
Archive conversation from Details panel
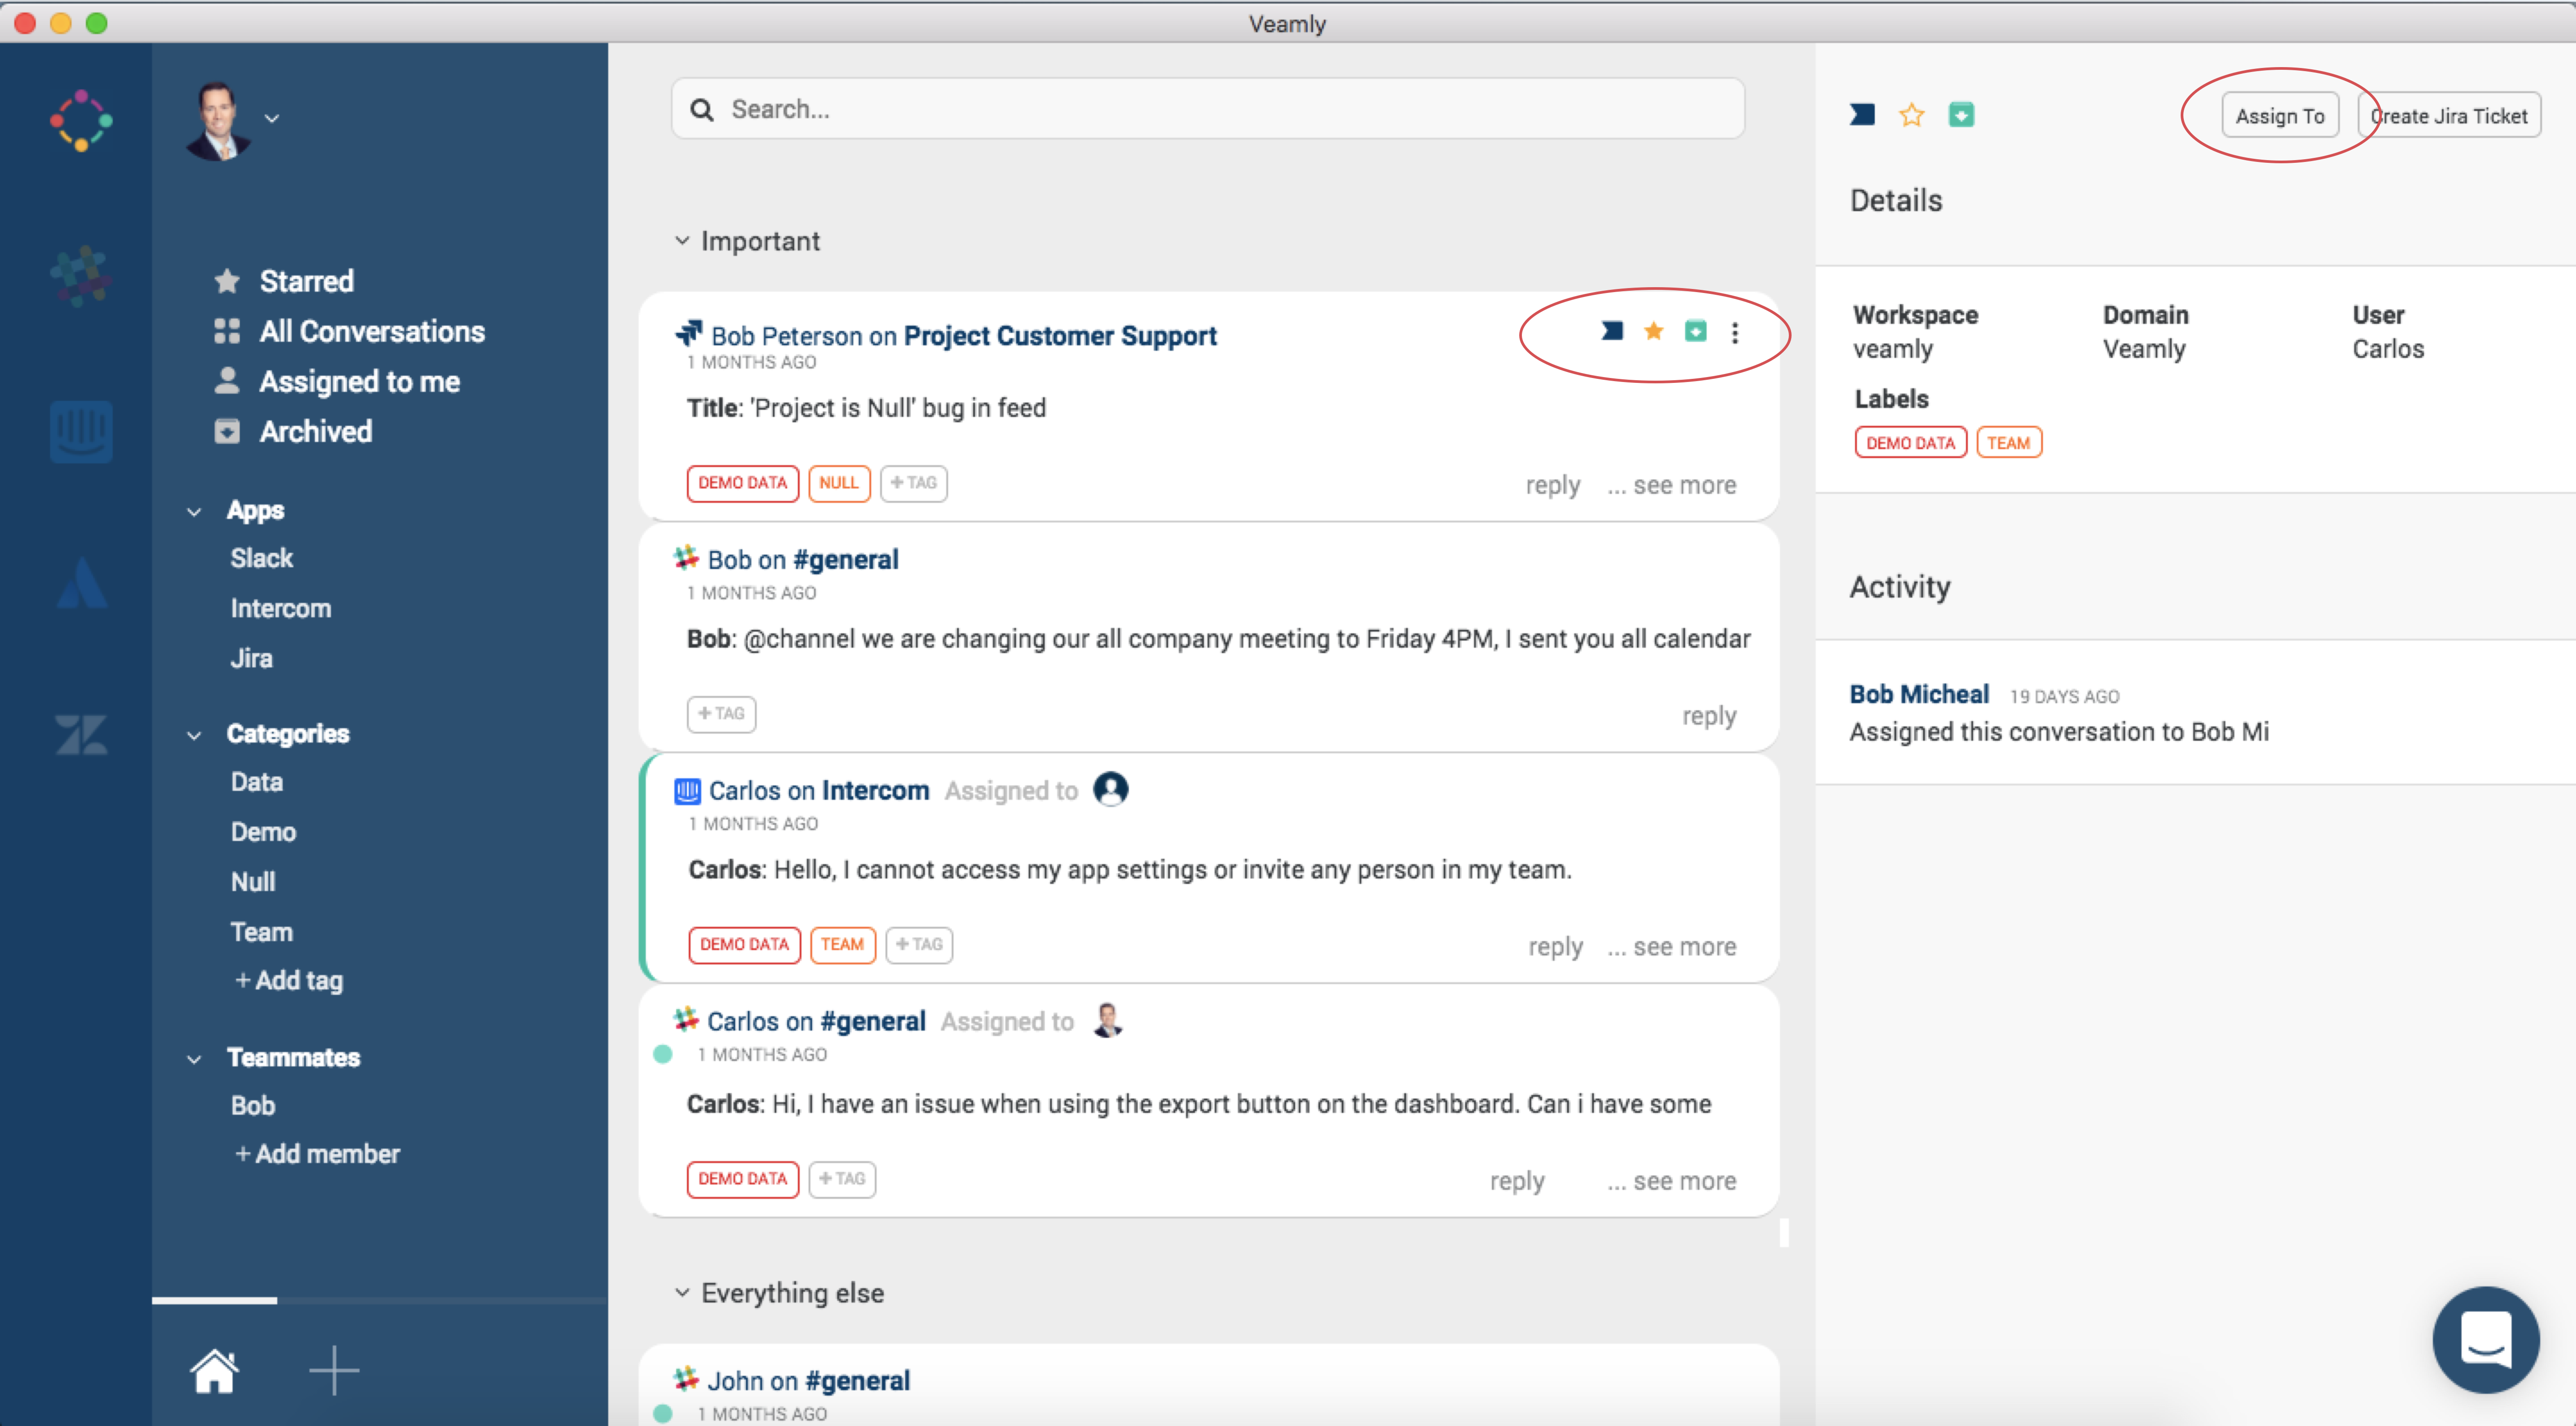1962,115
